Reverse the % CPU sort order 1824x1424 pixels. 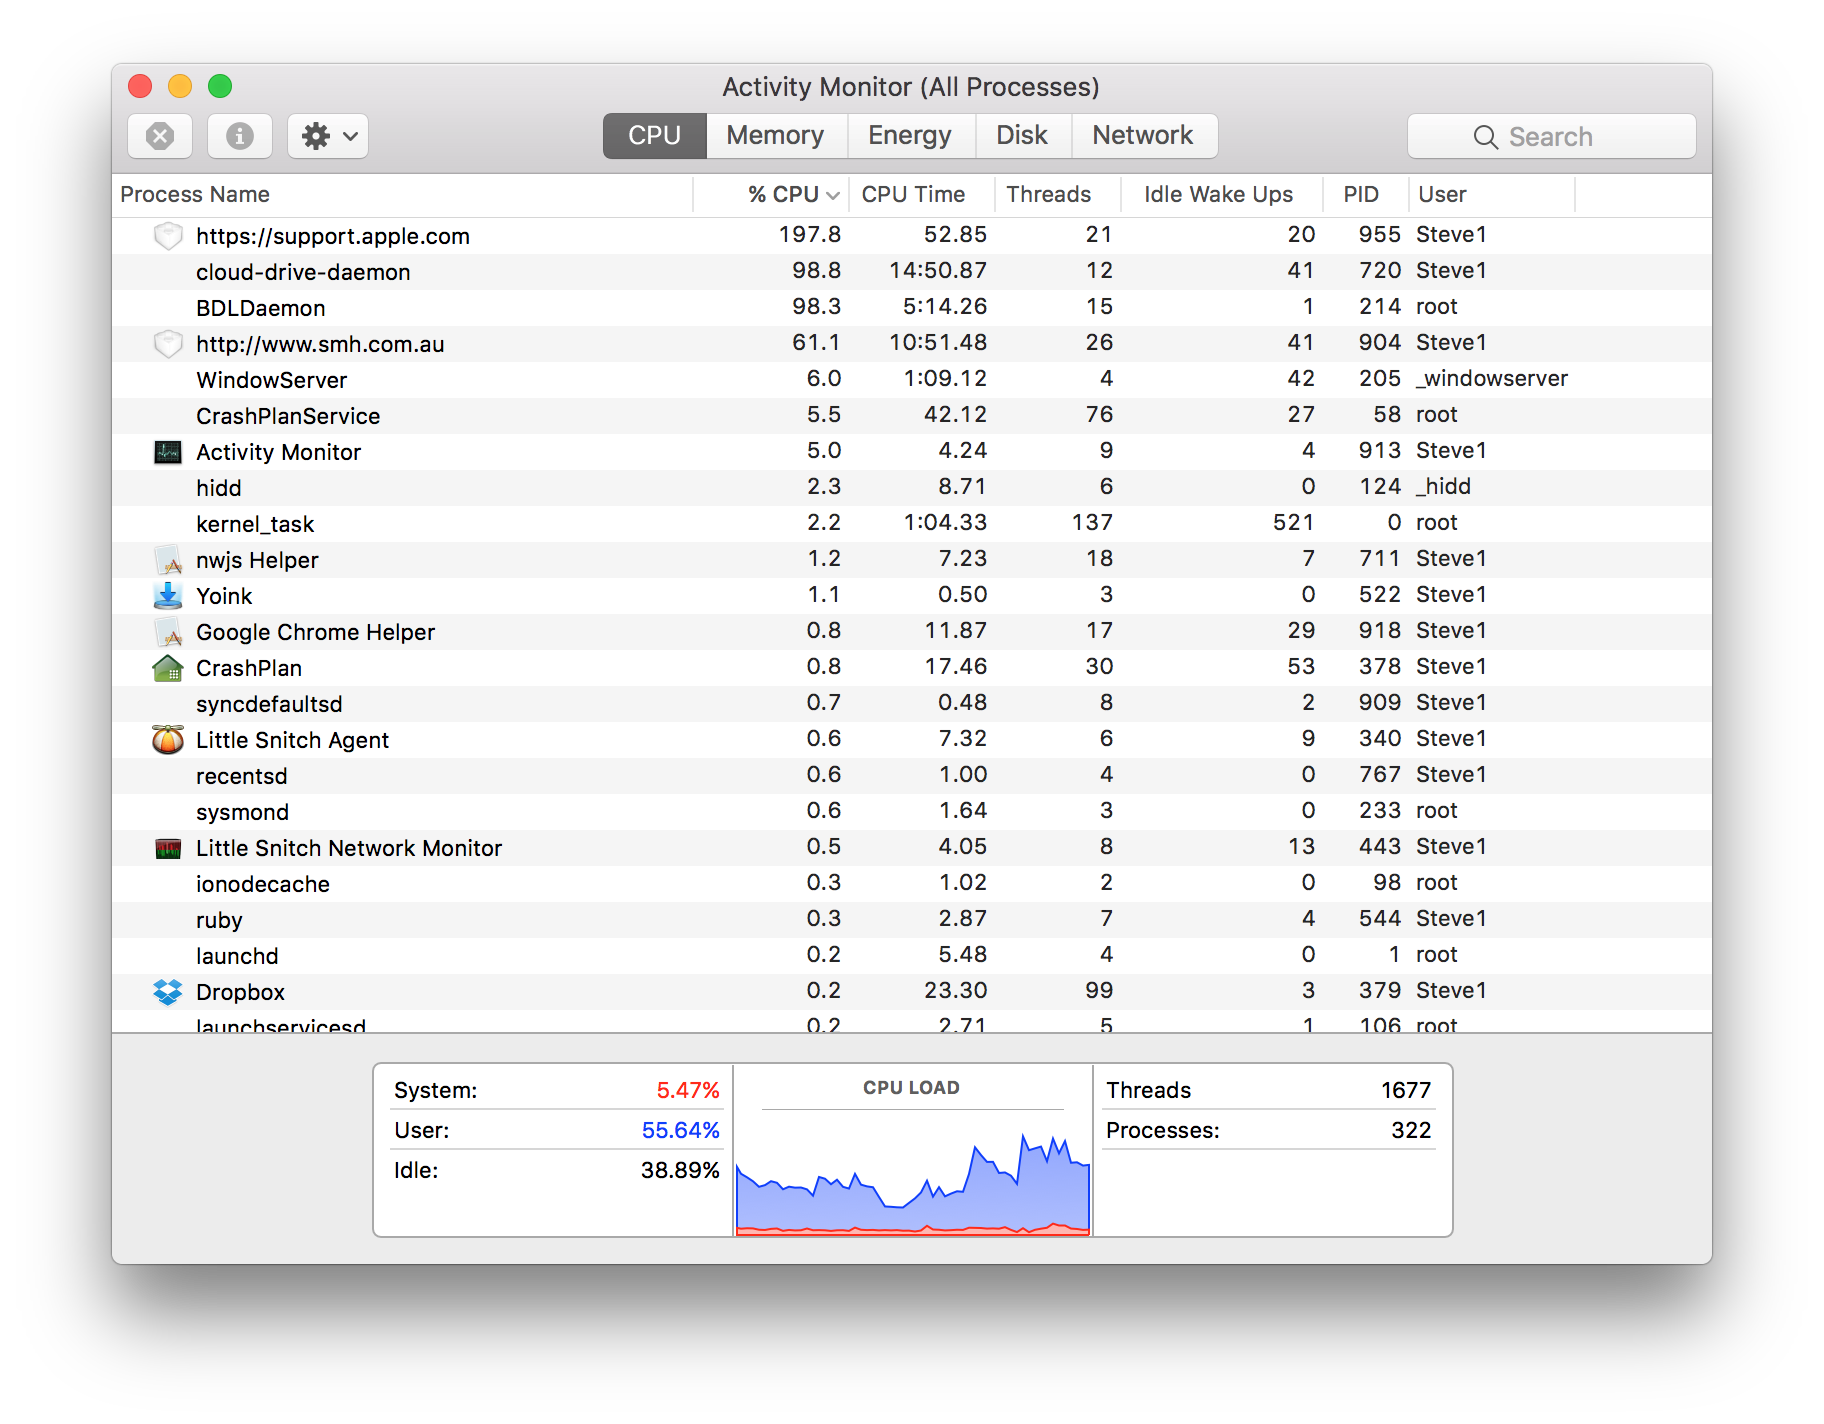click(x=771, y=195)
